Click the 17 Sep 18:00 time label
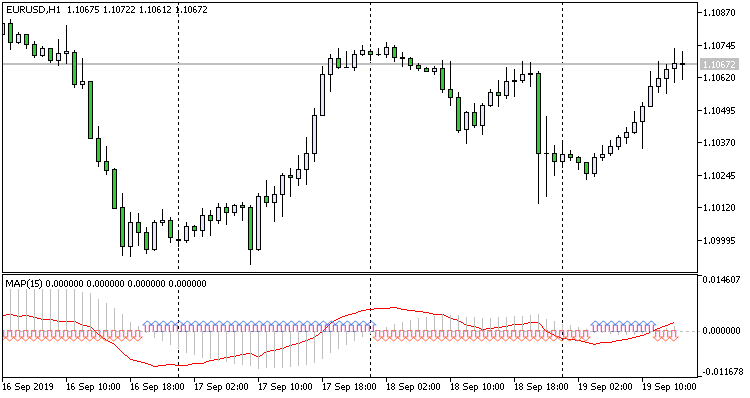 pos(349,387)
